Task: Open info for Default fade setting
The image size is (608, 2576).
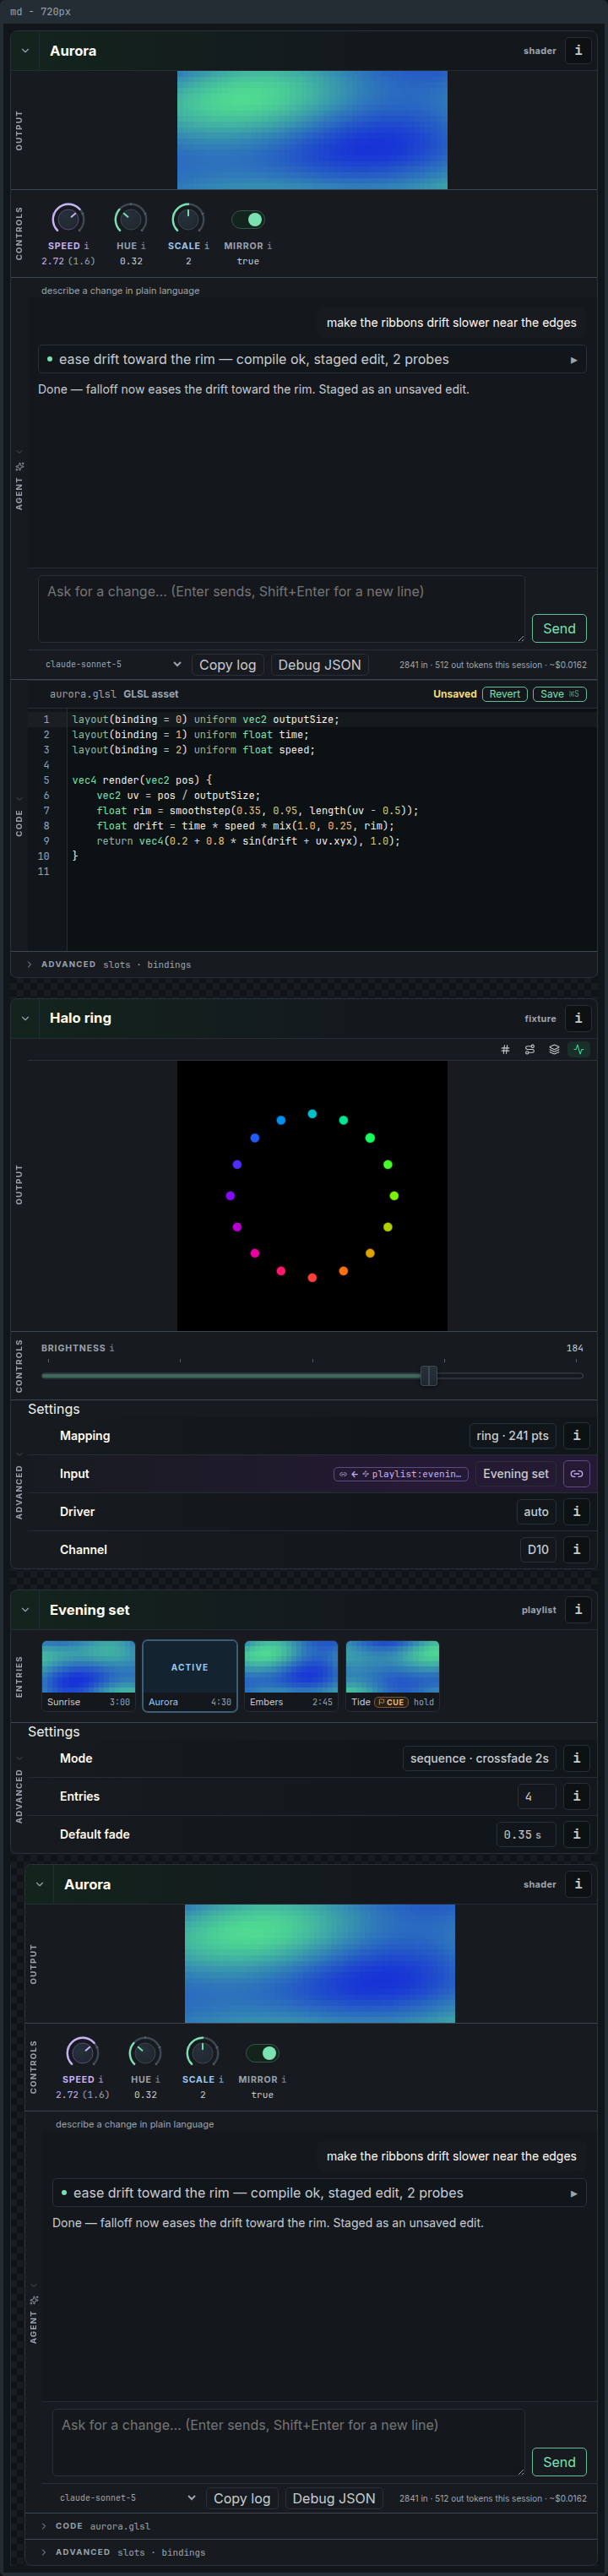Action: [x=577, y=1834]
